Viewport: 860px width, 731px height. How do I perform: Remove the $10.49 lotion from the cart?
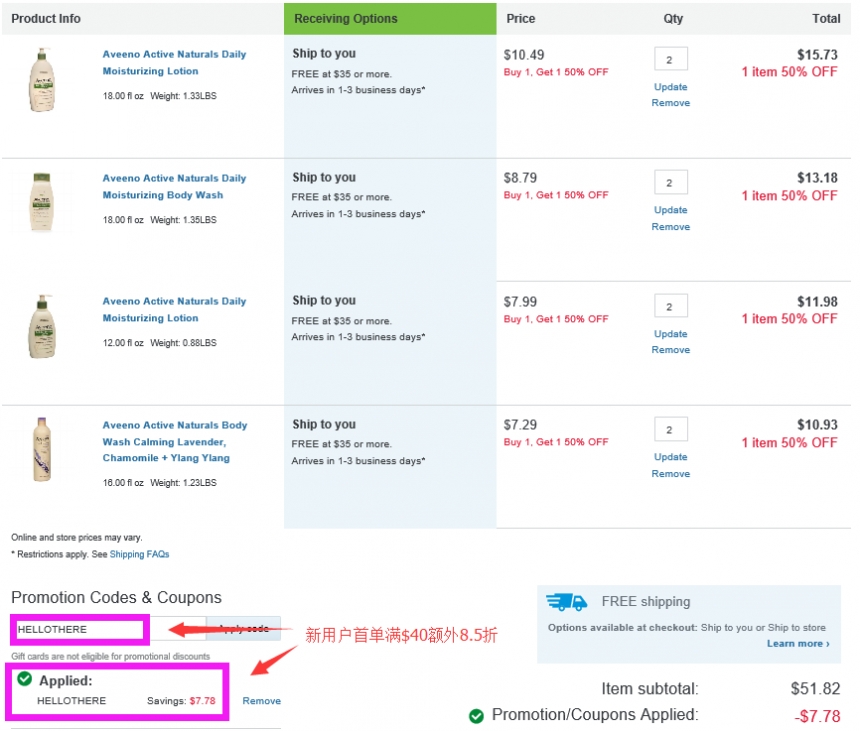[670, 103]
